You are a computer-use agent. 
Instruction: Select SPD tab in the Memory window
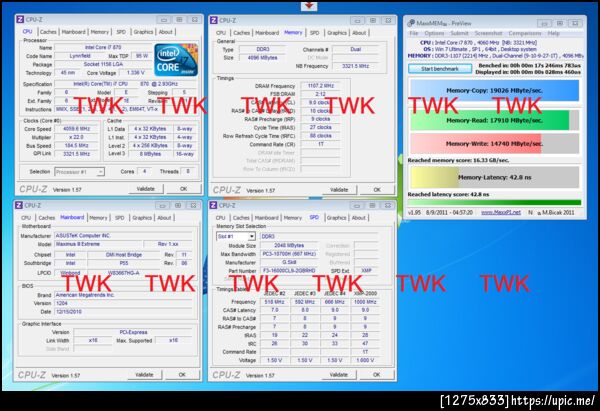[315, 33]
